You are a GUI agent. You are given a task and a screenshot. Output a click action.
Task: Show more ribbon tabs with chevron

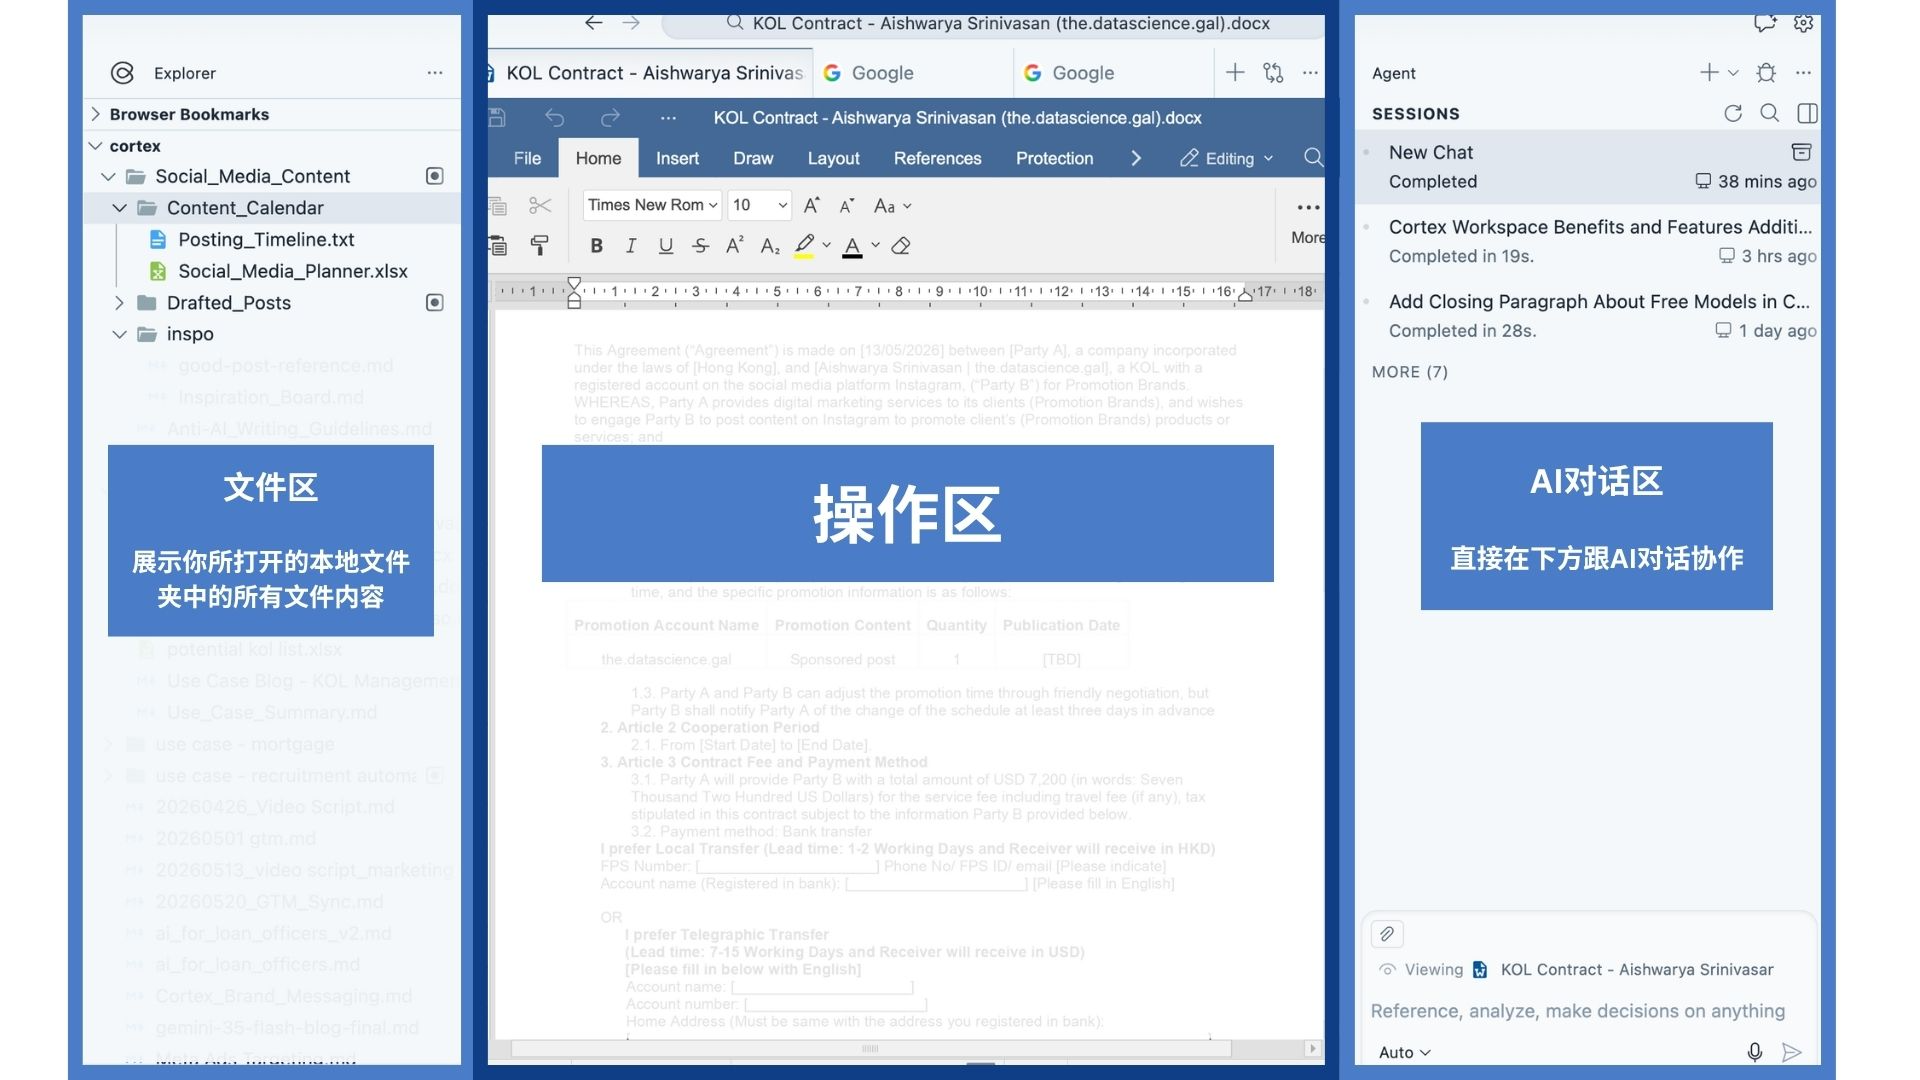(1136, 158)
